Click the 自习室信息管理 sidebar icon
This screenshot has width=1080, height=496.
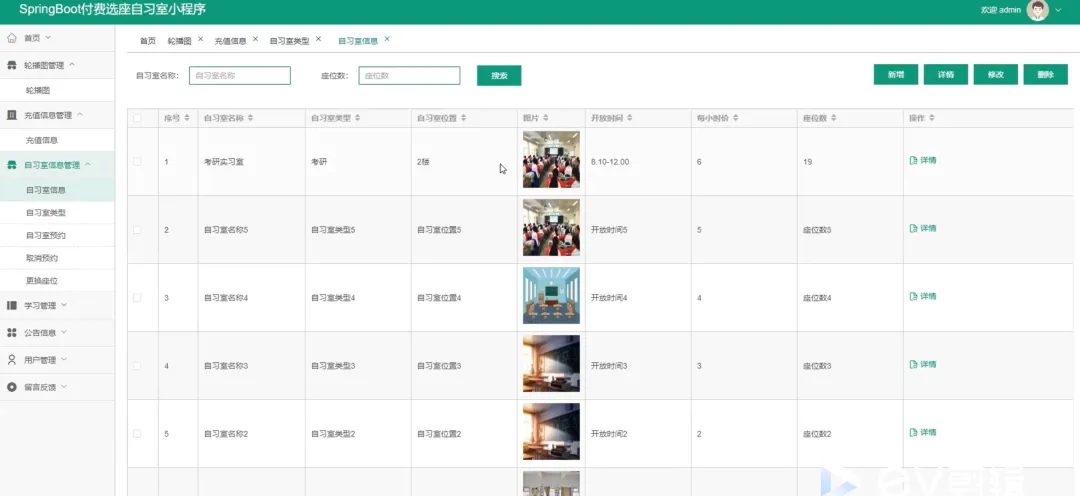click(x=12, y=165)
